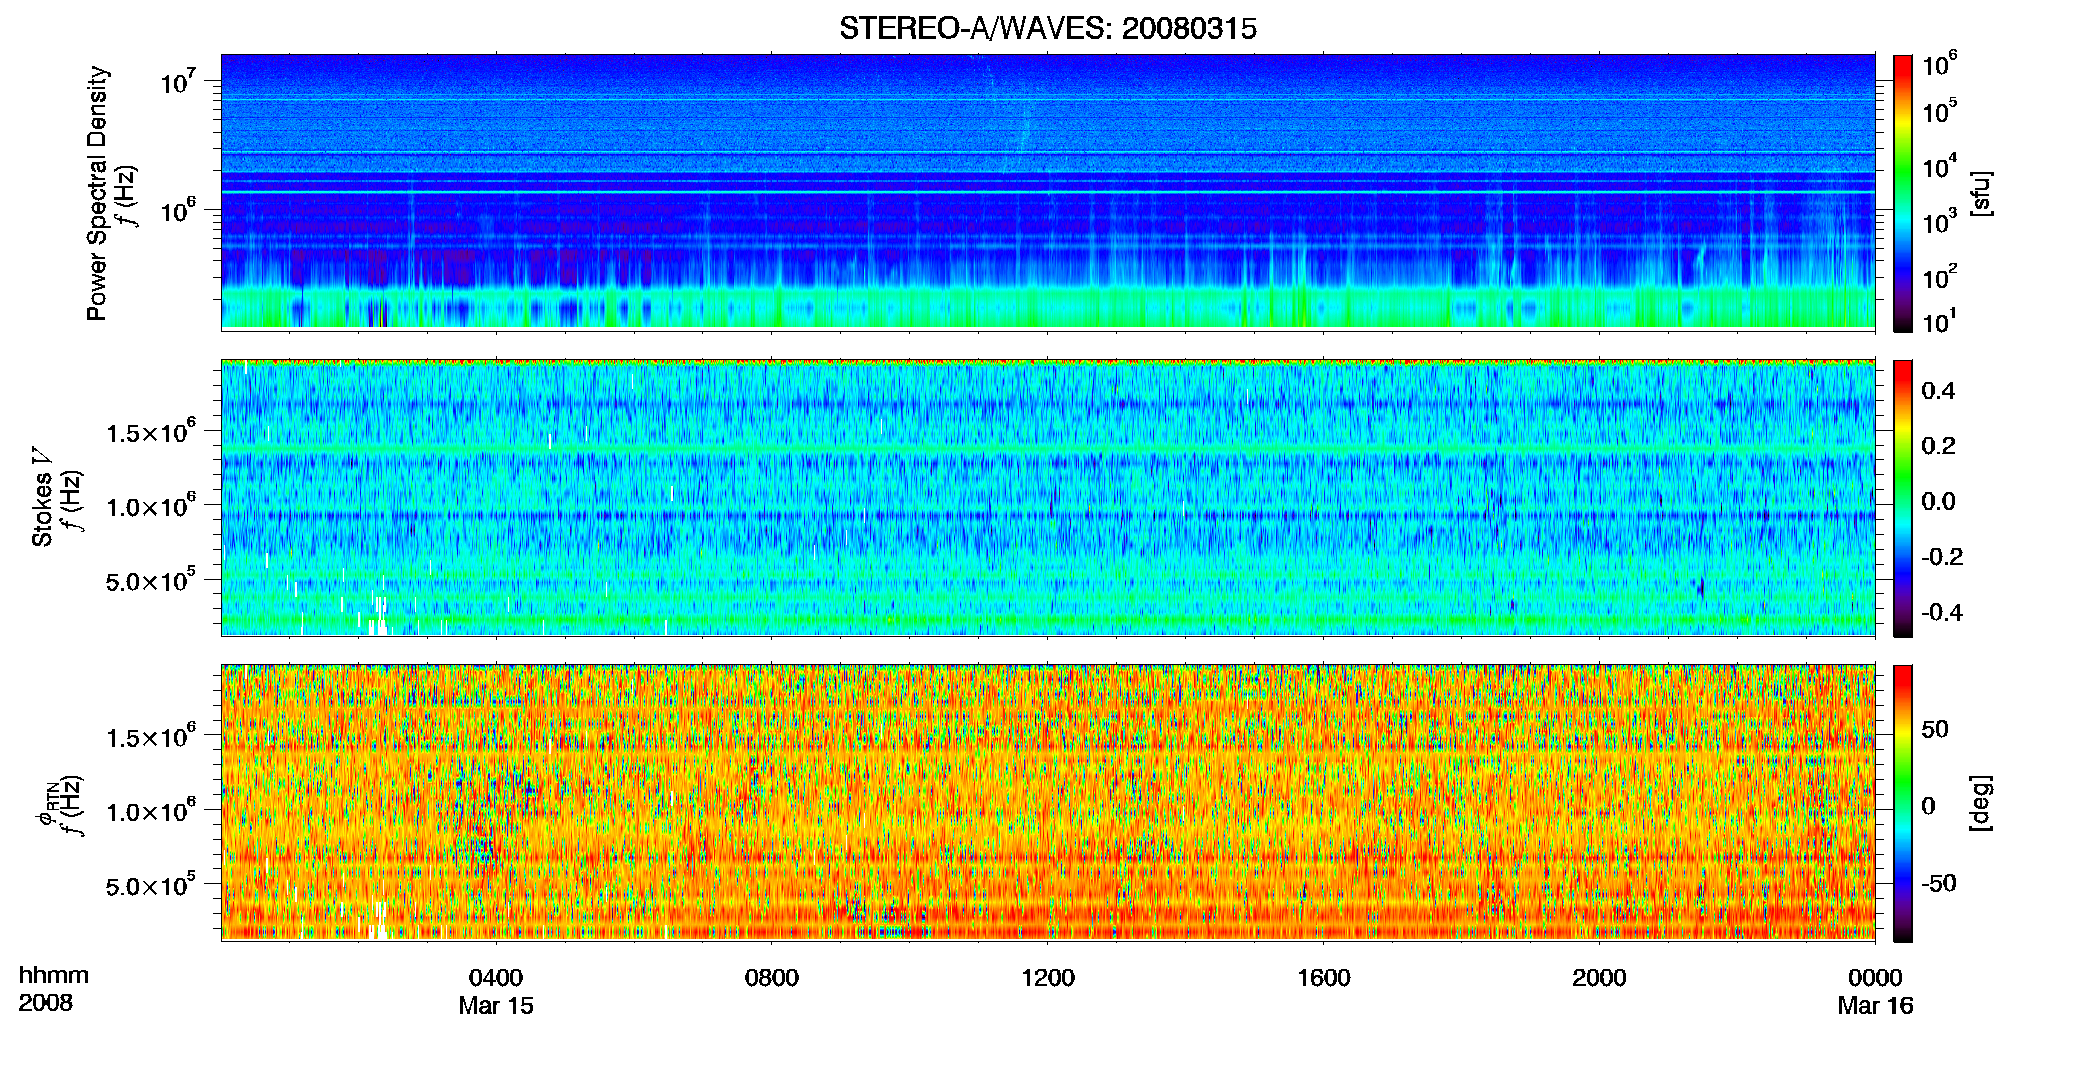Image resolution: width=2096 pixels, height=1080 pixels.
Task: Click the Stokes V spectrogram panel
Action: click(1048, 498)
